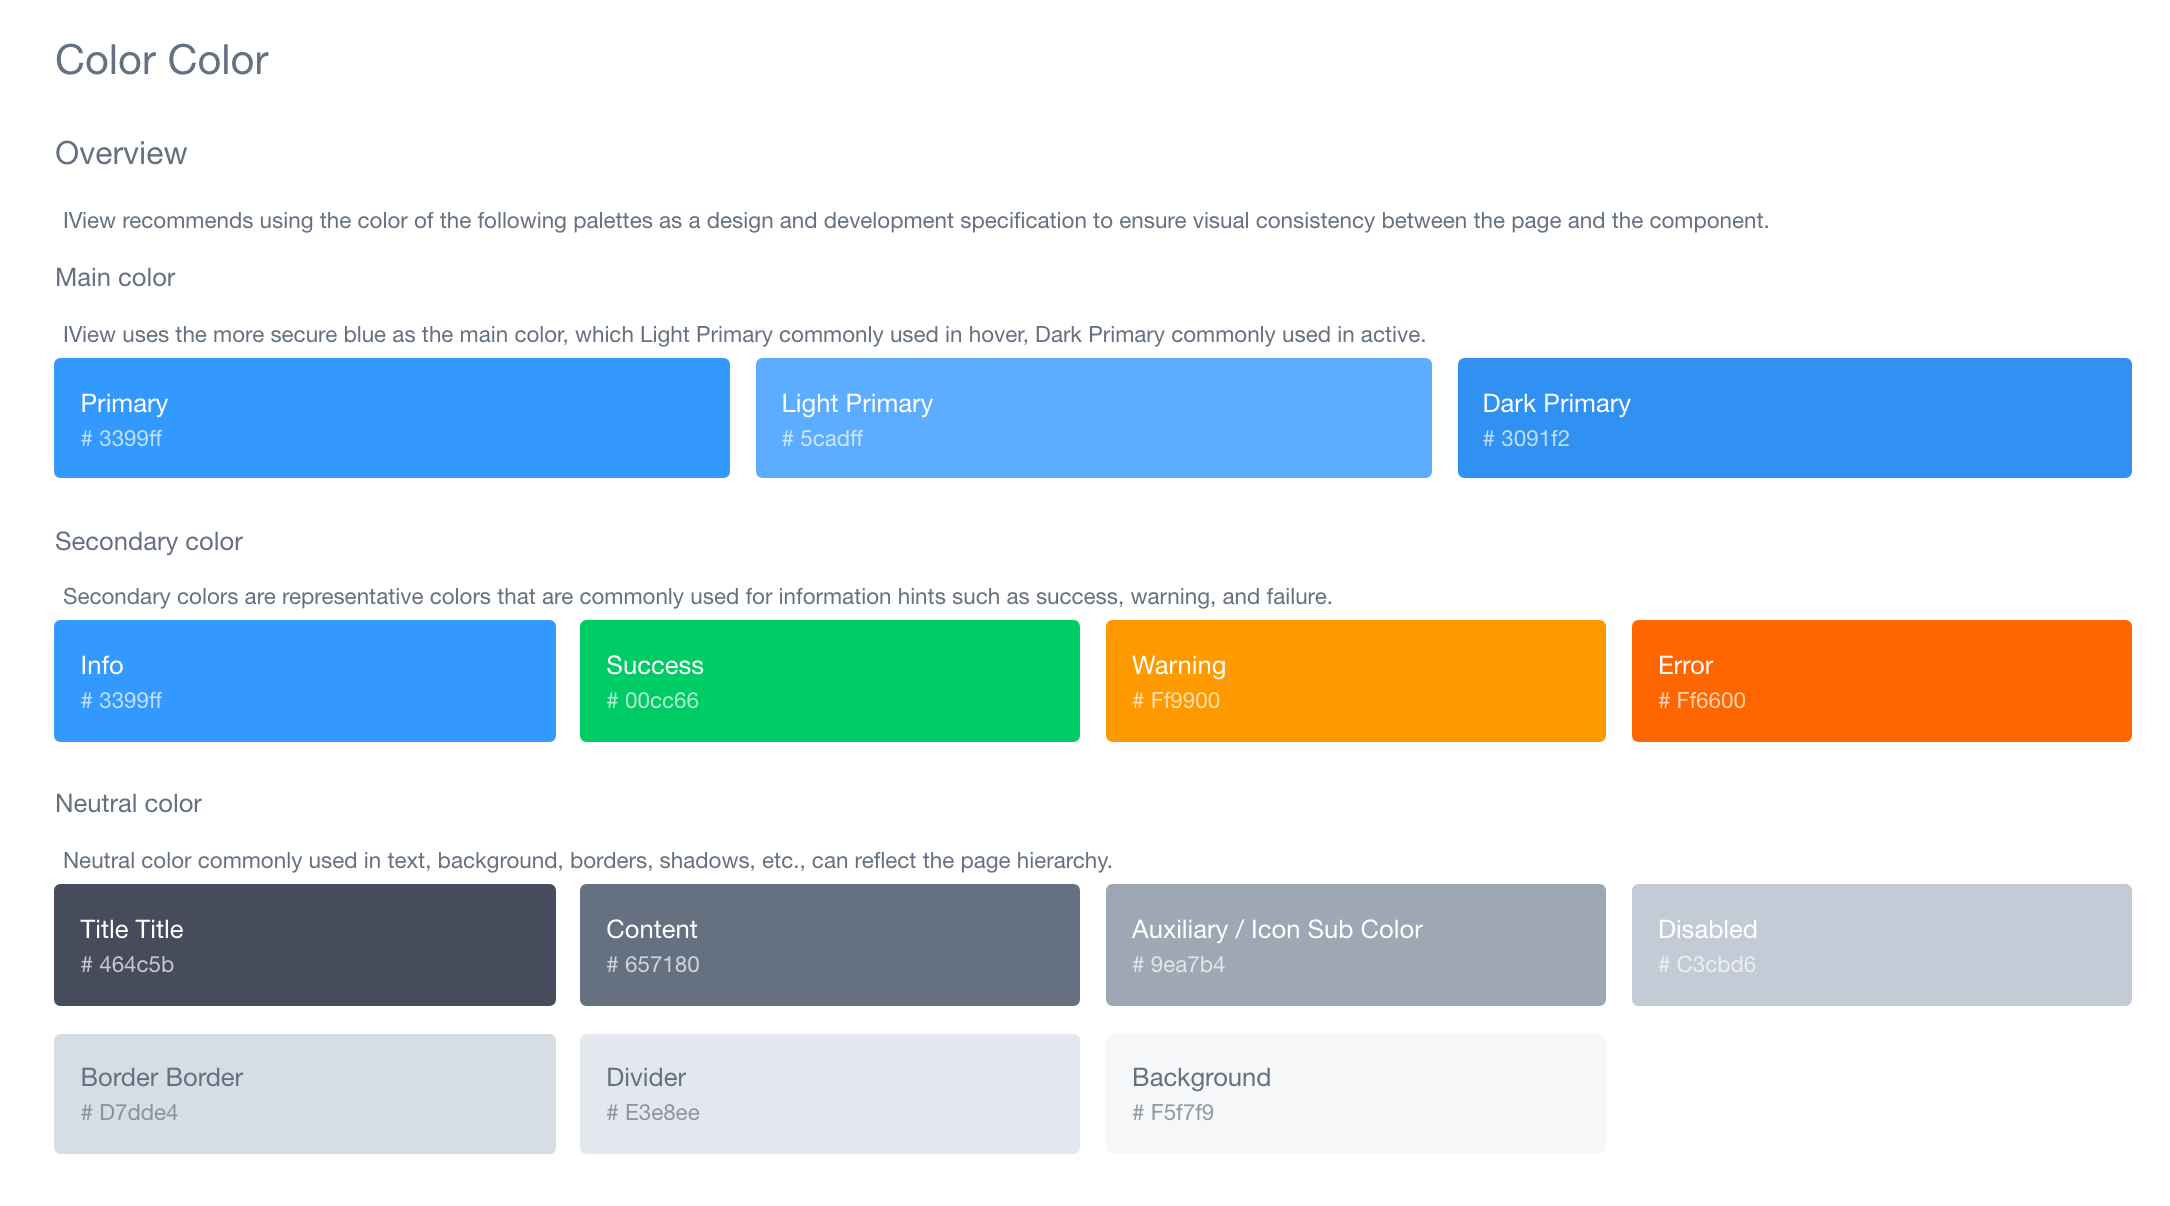Select the Auxiliary / Icon Sub Color card
This screenshot has width=2170, height=1206.
pos(1355,945)
